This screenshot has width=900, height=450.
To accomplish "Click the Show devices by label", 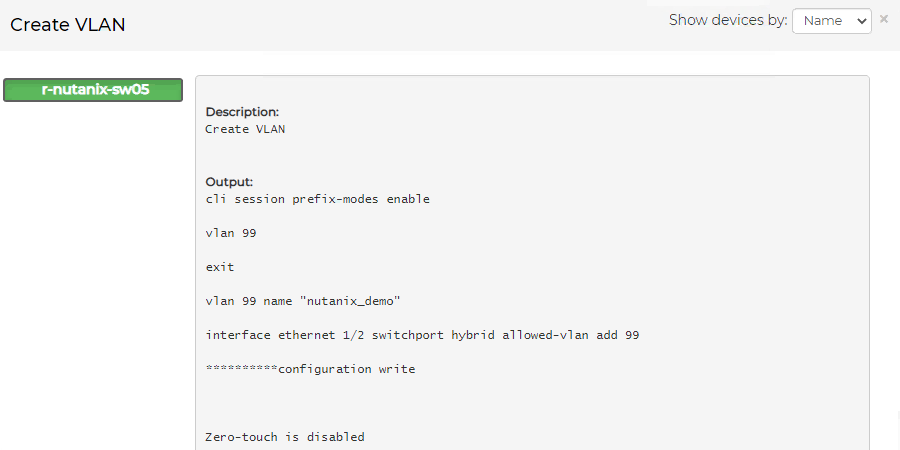I will click(x=728, y=20).
